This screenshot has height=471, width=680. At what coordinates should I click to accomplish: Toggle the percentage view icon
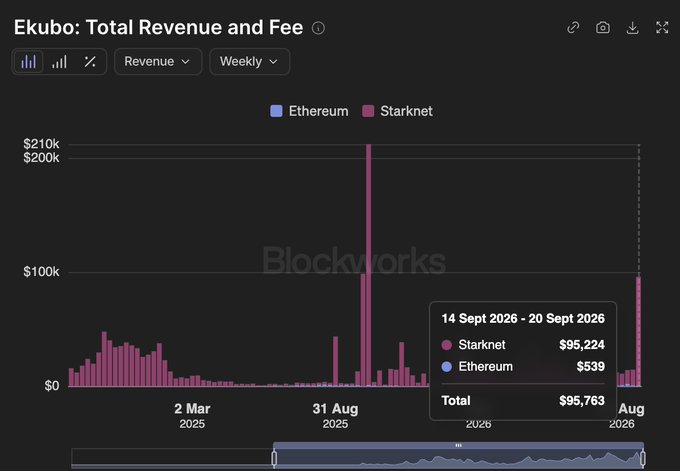(x=90, y=62)
